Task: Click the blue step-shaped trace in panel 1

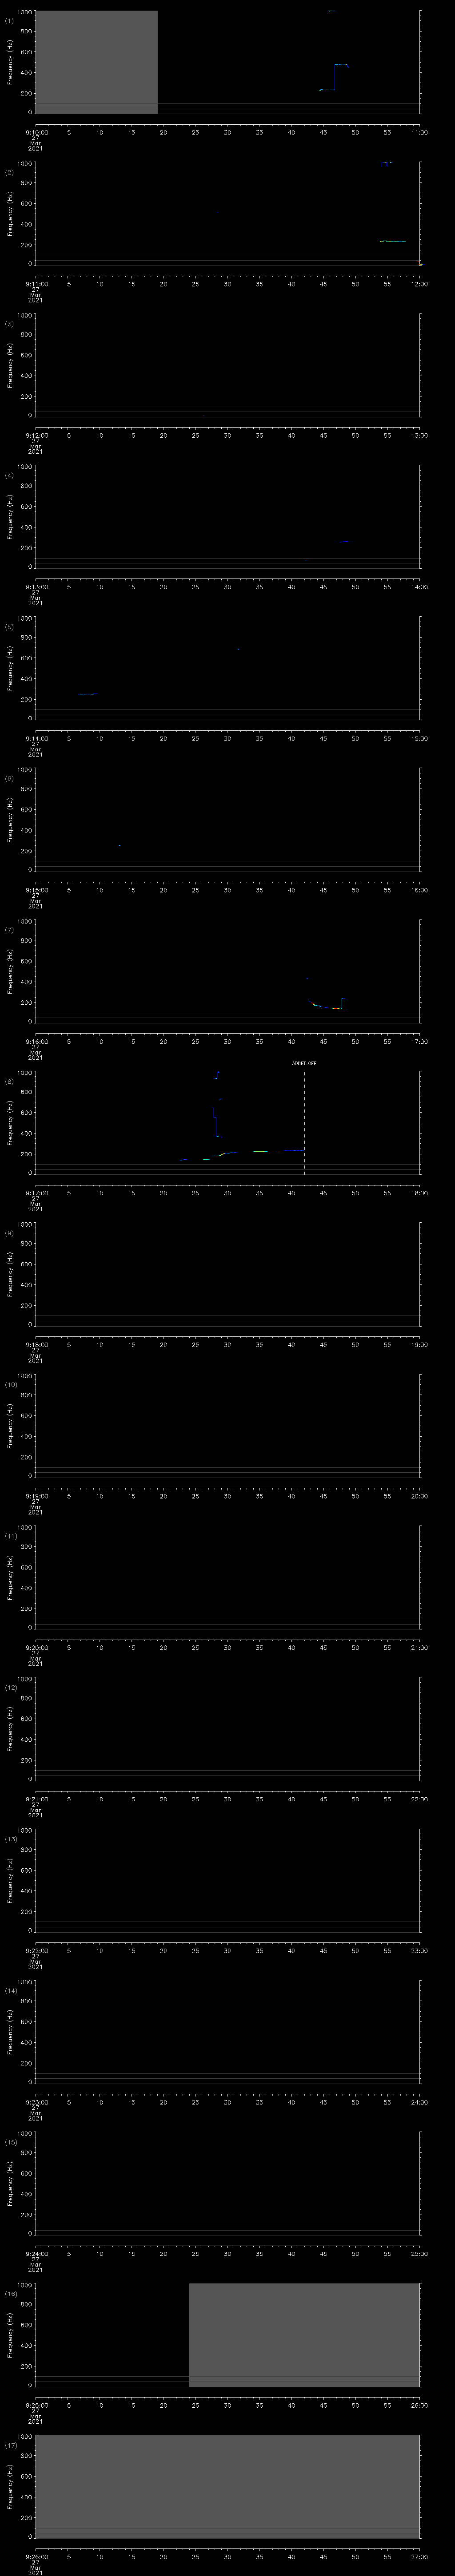Action: point(334,78)
